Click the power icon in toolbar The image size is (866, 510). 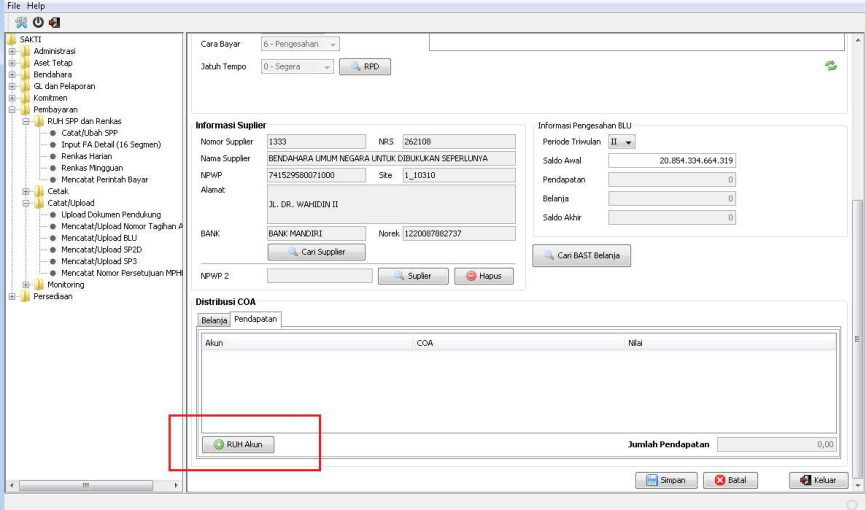[37, 22]
